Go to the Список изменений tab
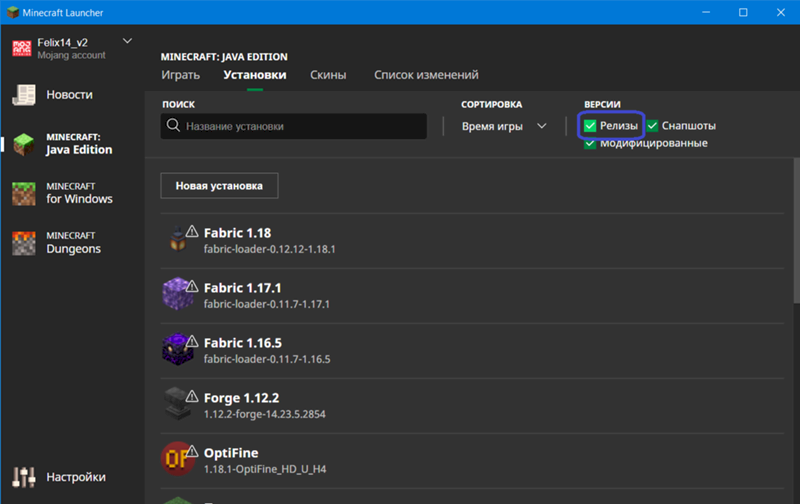 pyautogui.click(x=426, y=75)
